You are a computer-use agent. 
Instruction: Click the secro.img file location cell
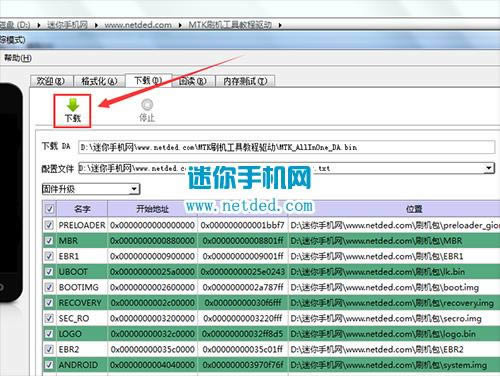coord(394,318)
